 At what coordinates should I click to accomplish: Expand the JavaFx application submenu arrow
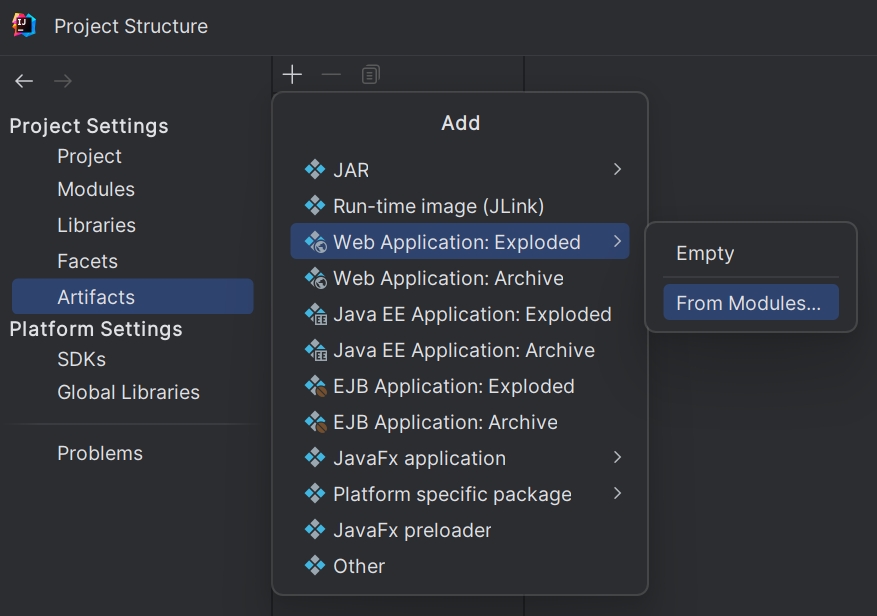617,457
